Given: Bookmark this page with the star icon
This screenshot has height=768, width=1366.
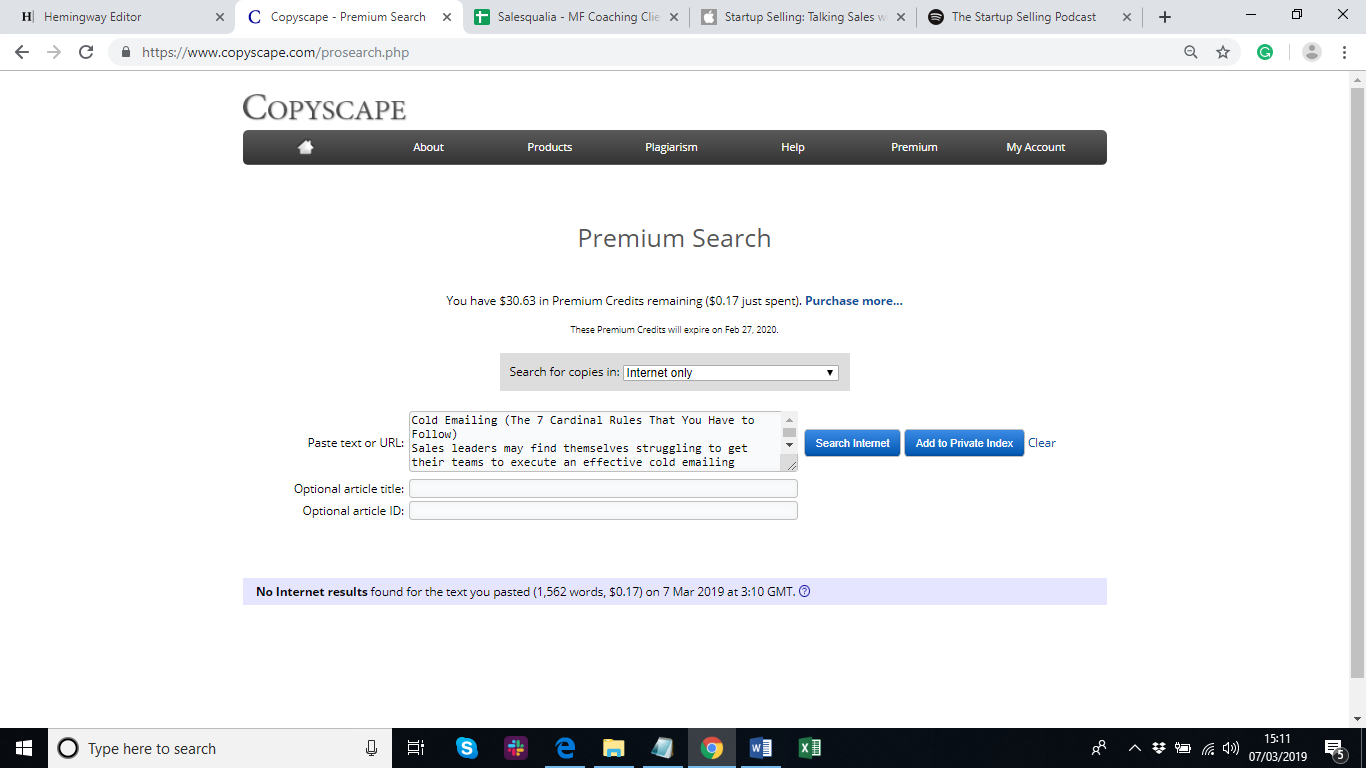Looking at the screenshot, I should (1223, 52).
